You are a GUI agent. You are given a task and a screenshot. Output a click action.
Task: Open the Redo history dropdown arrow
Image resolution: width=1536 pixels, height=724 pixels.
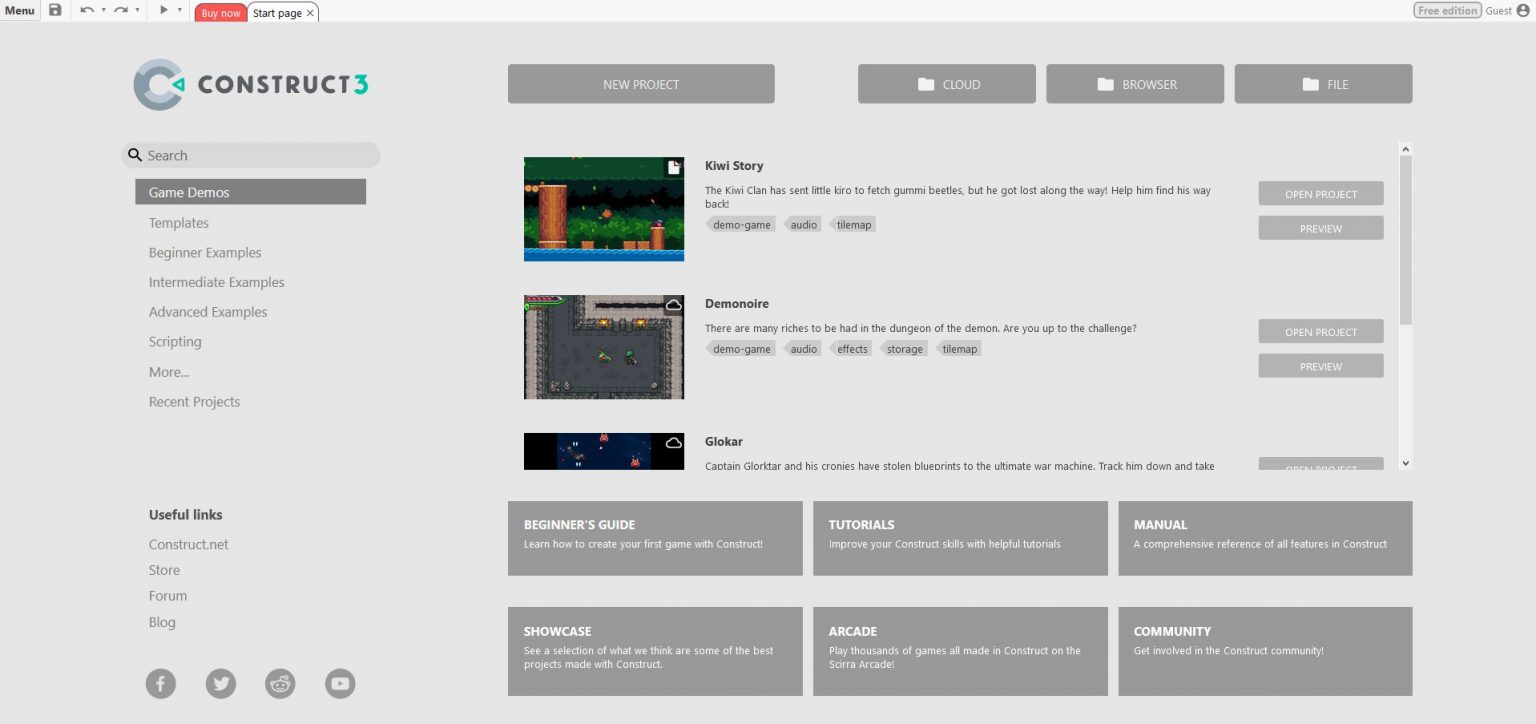pos(137,10)
